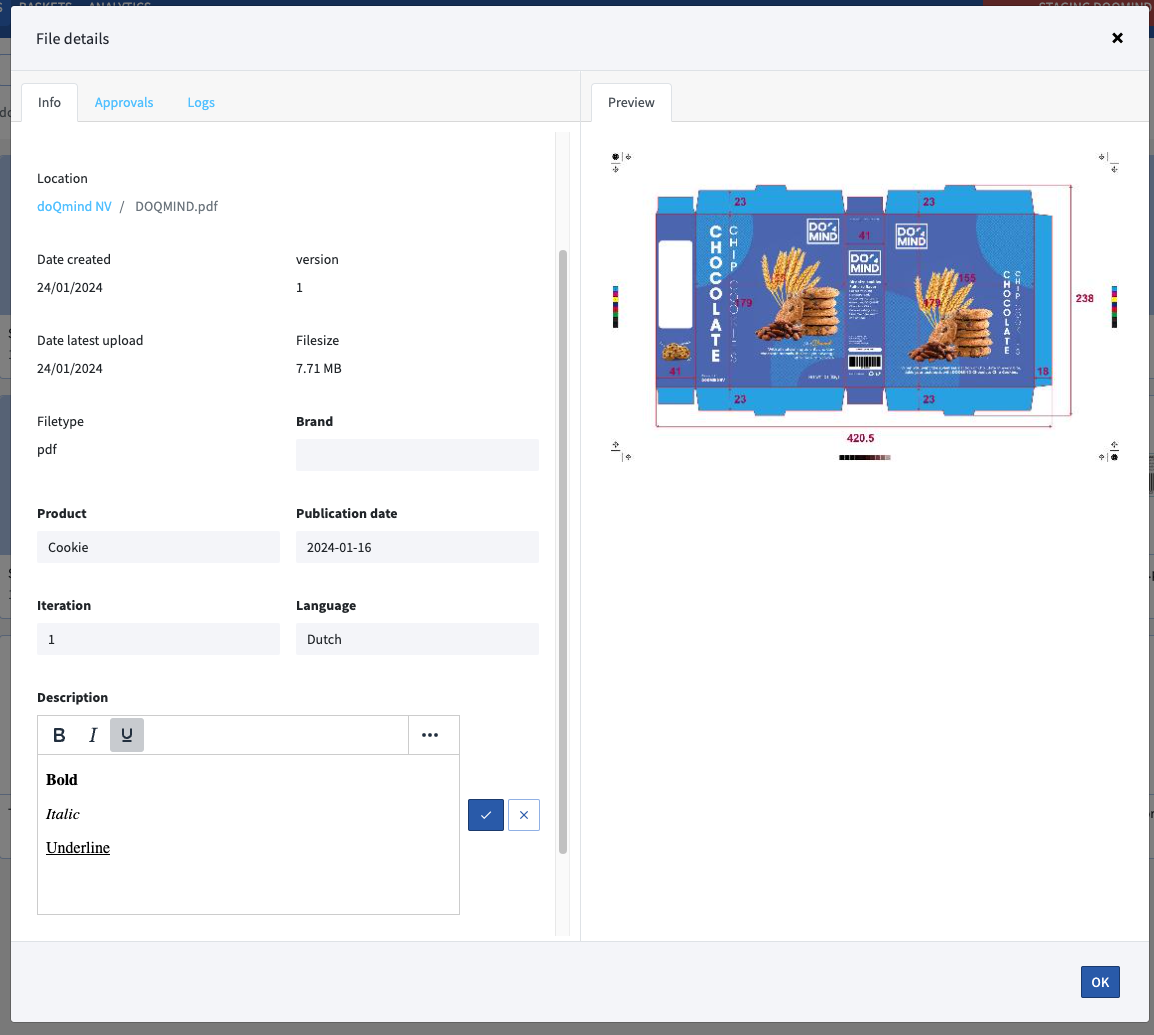Open the Language field showing Dutch
This screenshot has width=1154, height=1035.
click(x=417, y=639)
